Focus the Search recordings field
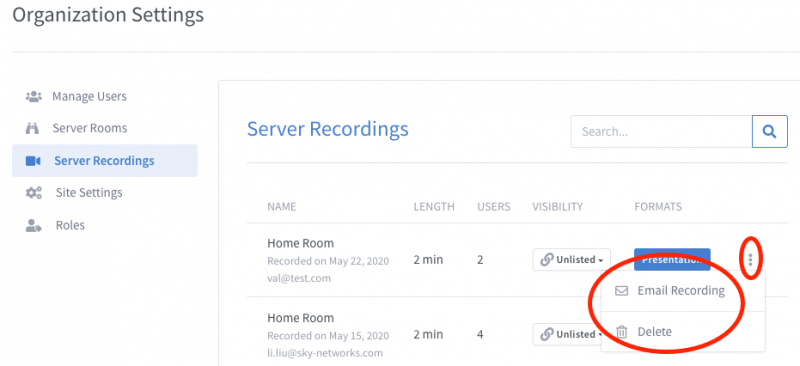Viewport: 800px width, 366px height. (x=661, y=132)
